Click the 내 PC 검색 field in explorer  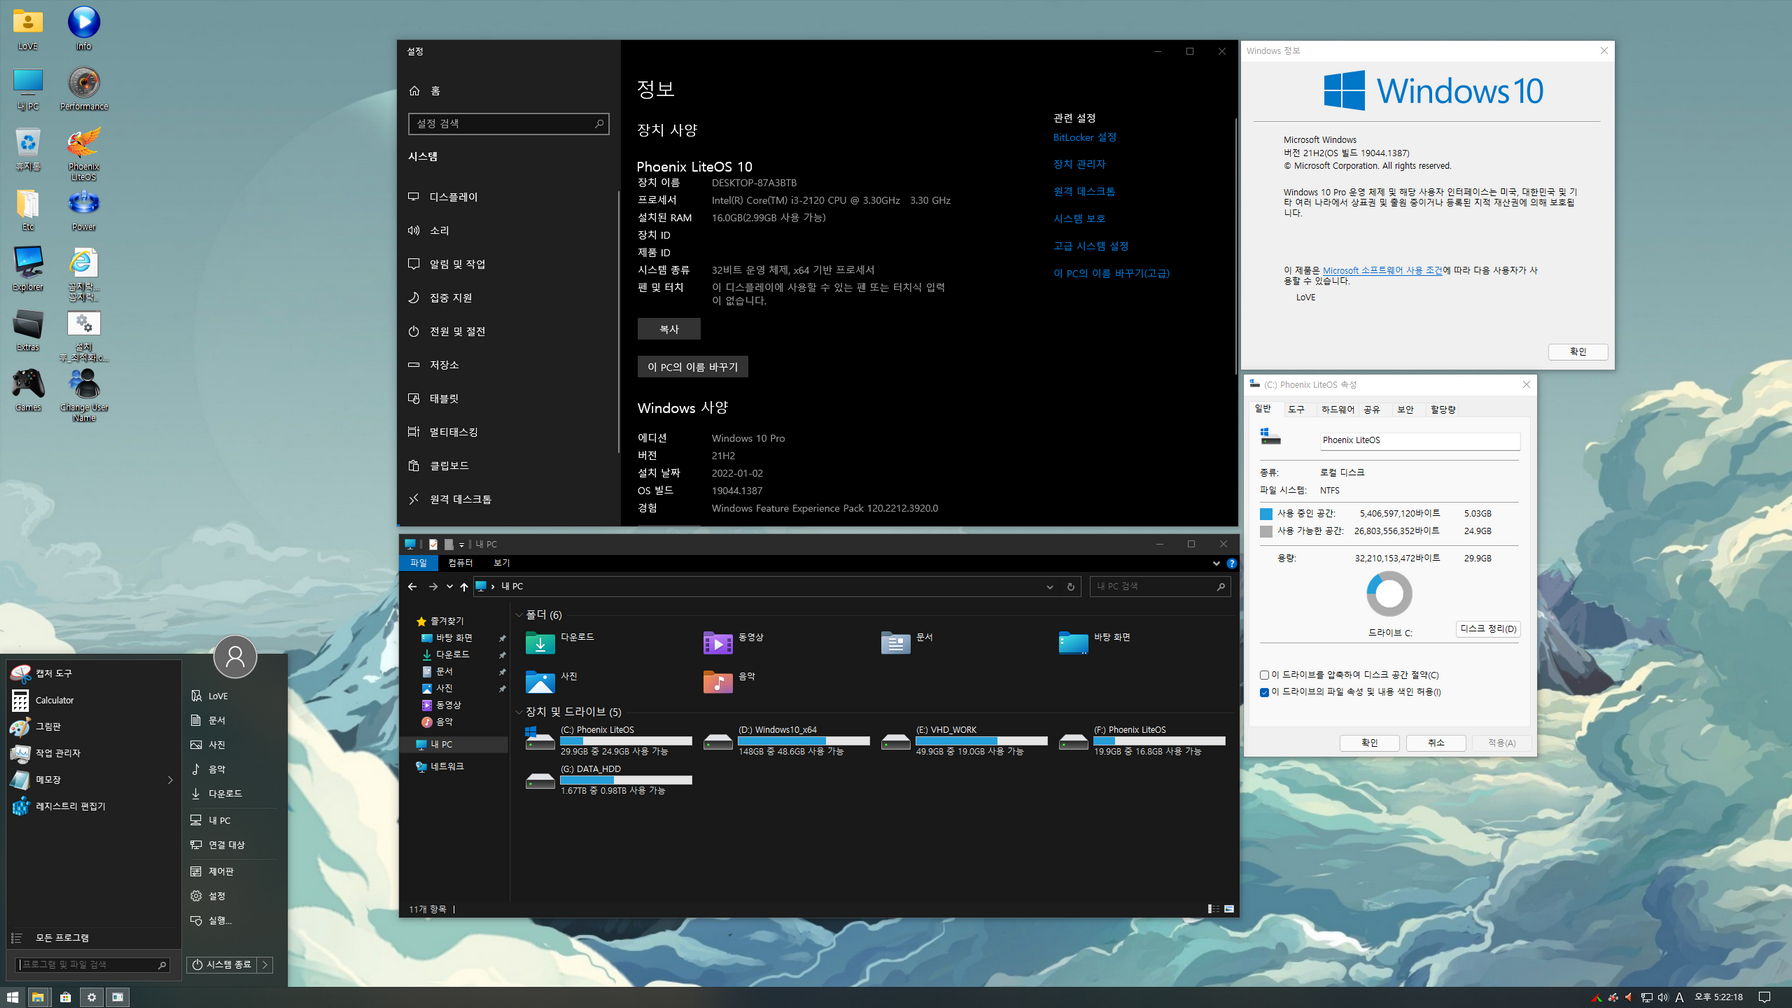click(x=1159, y=587)
